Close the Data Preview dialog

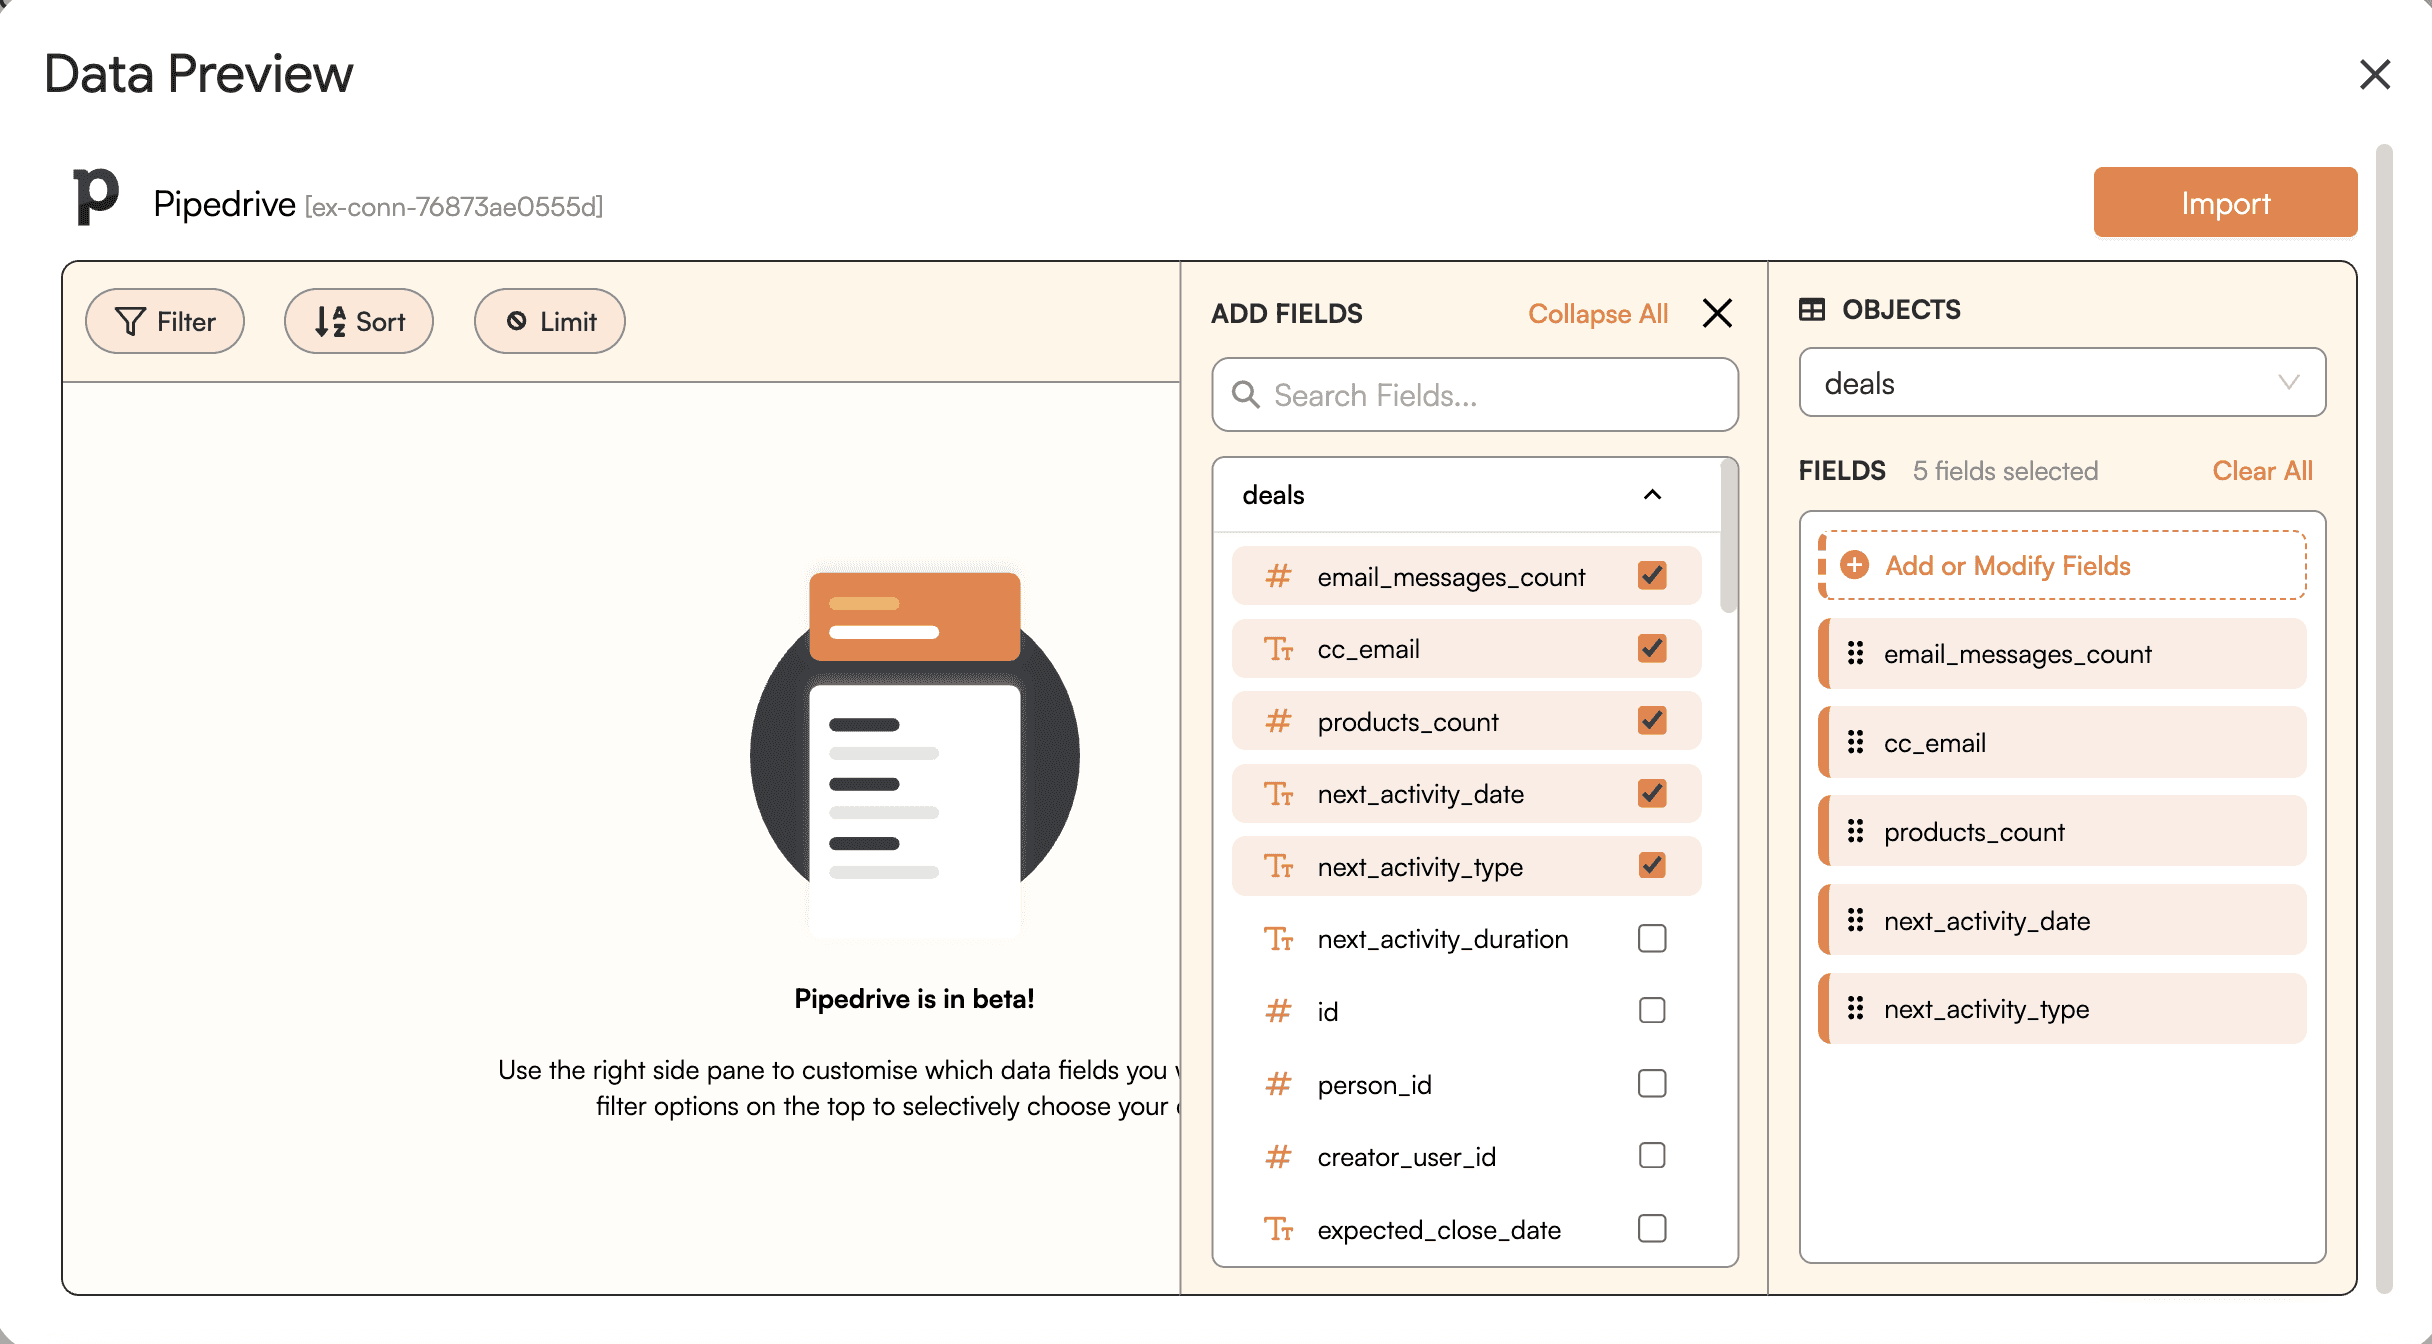click(x=2374, y=74)
